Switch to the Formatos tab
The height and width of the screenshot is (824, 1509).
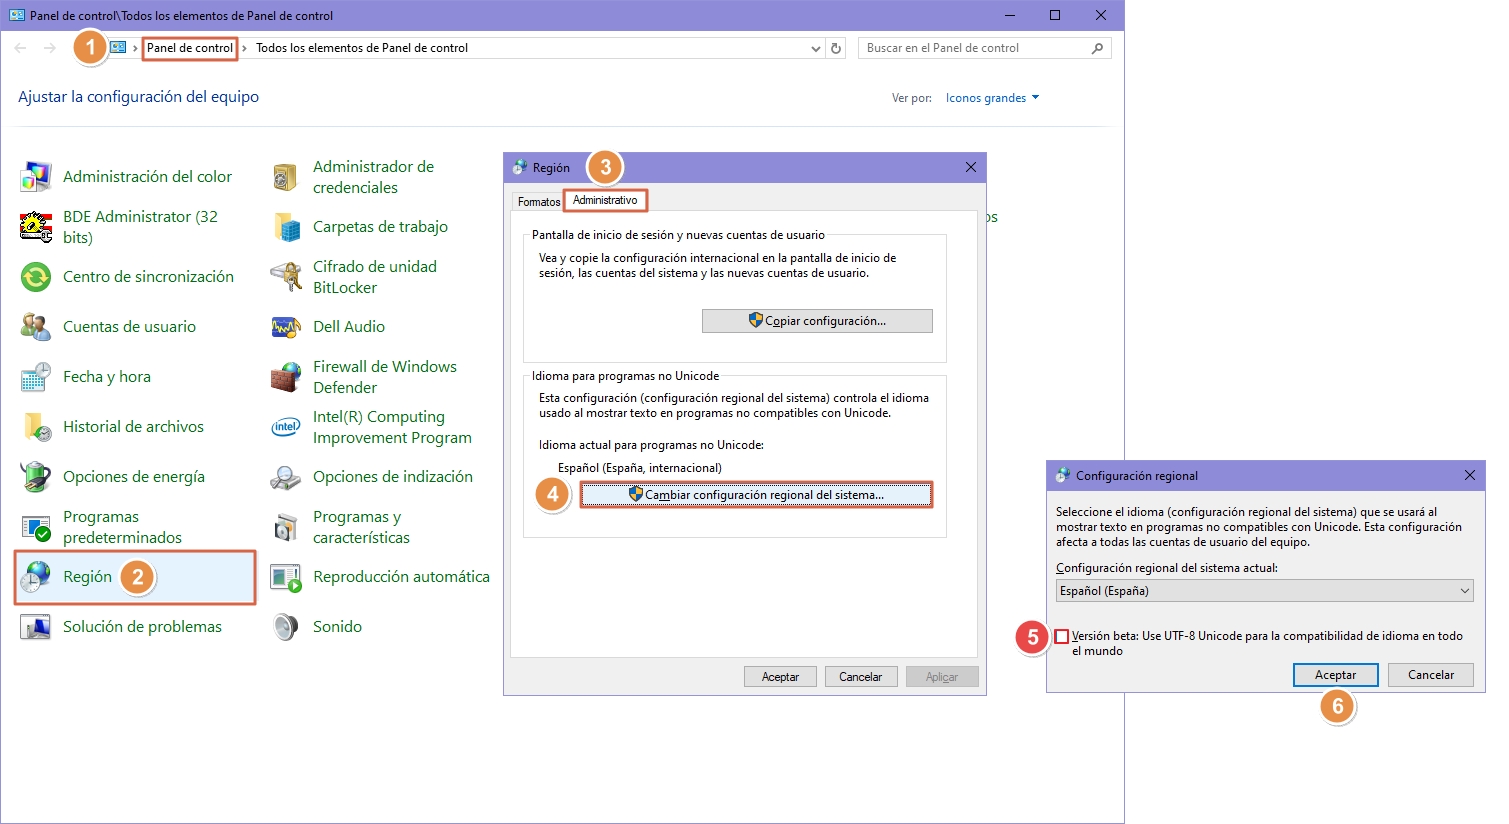[538, 202]
